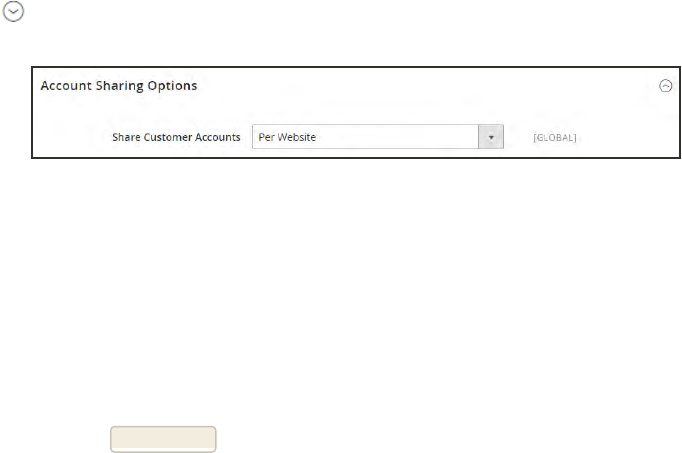Open the Share Customer Accounts dropdown arrow
This screenshot has width=682, height=453.
pyautogui.click(x=490, y=137)
